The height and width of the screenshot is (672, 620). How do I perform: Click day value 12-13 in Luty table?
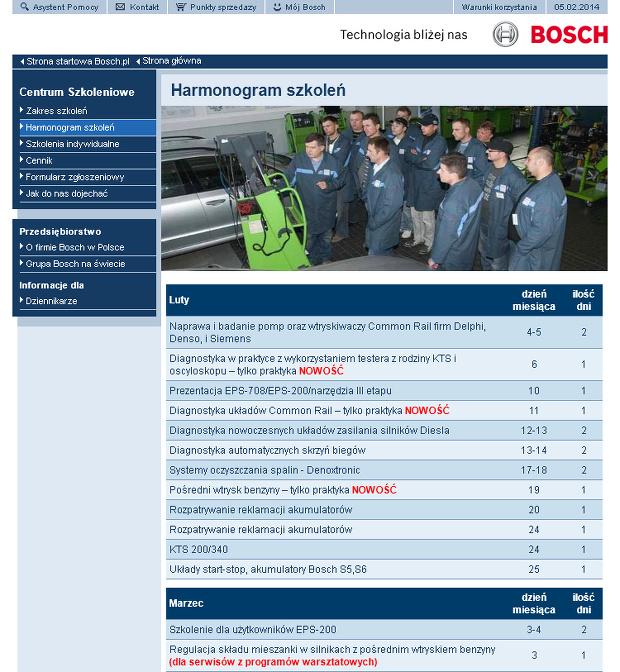click(534, 430)
